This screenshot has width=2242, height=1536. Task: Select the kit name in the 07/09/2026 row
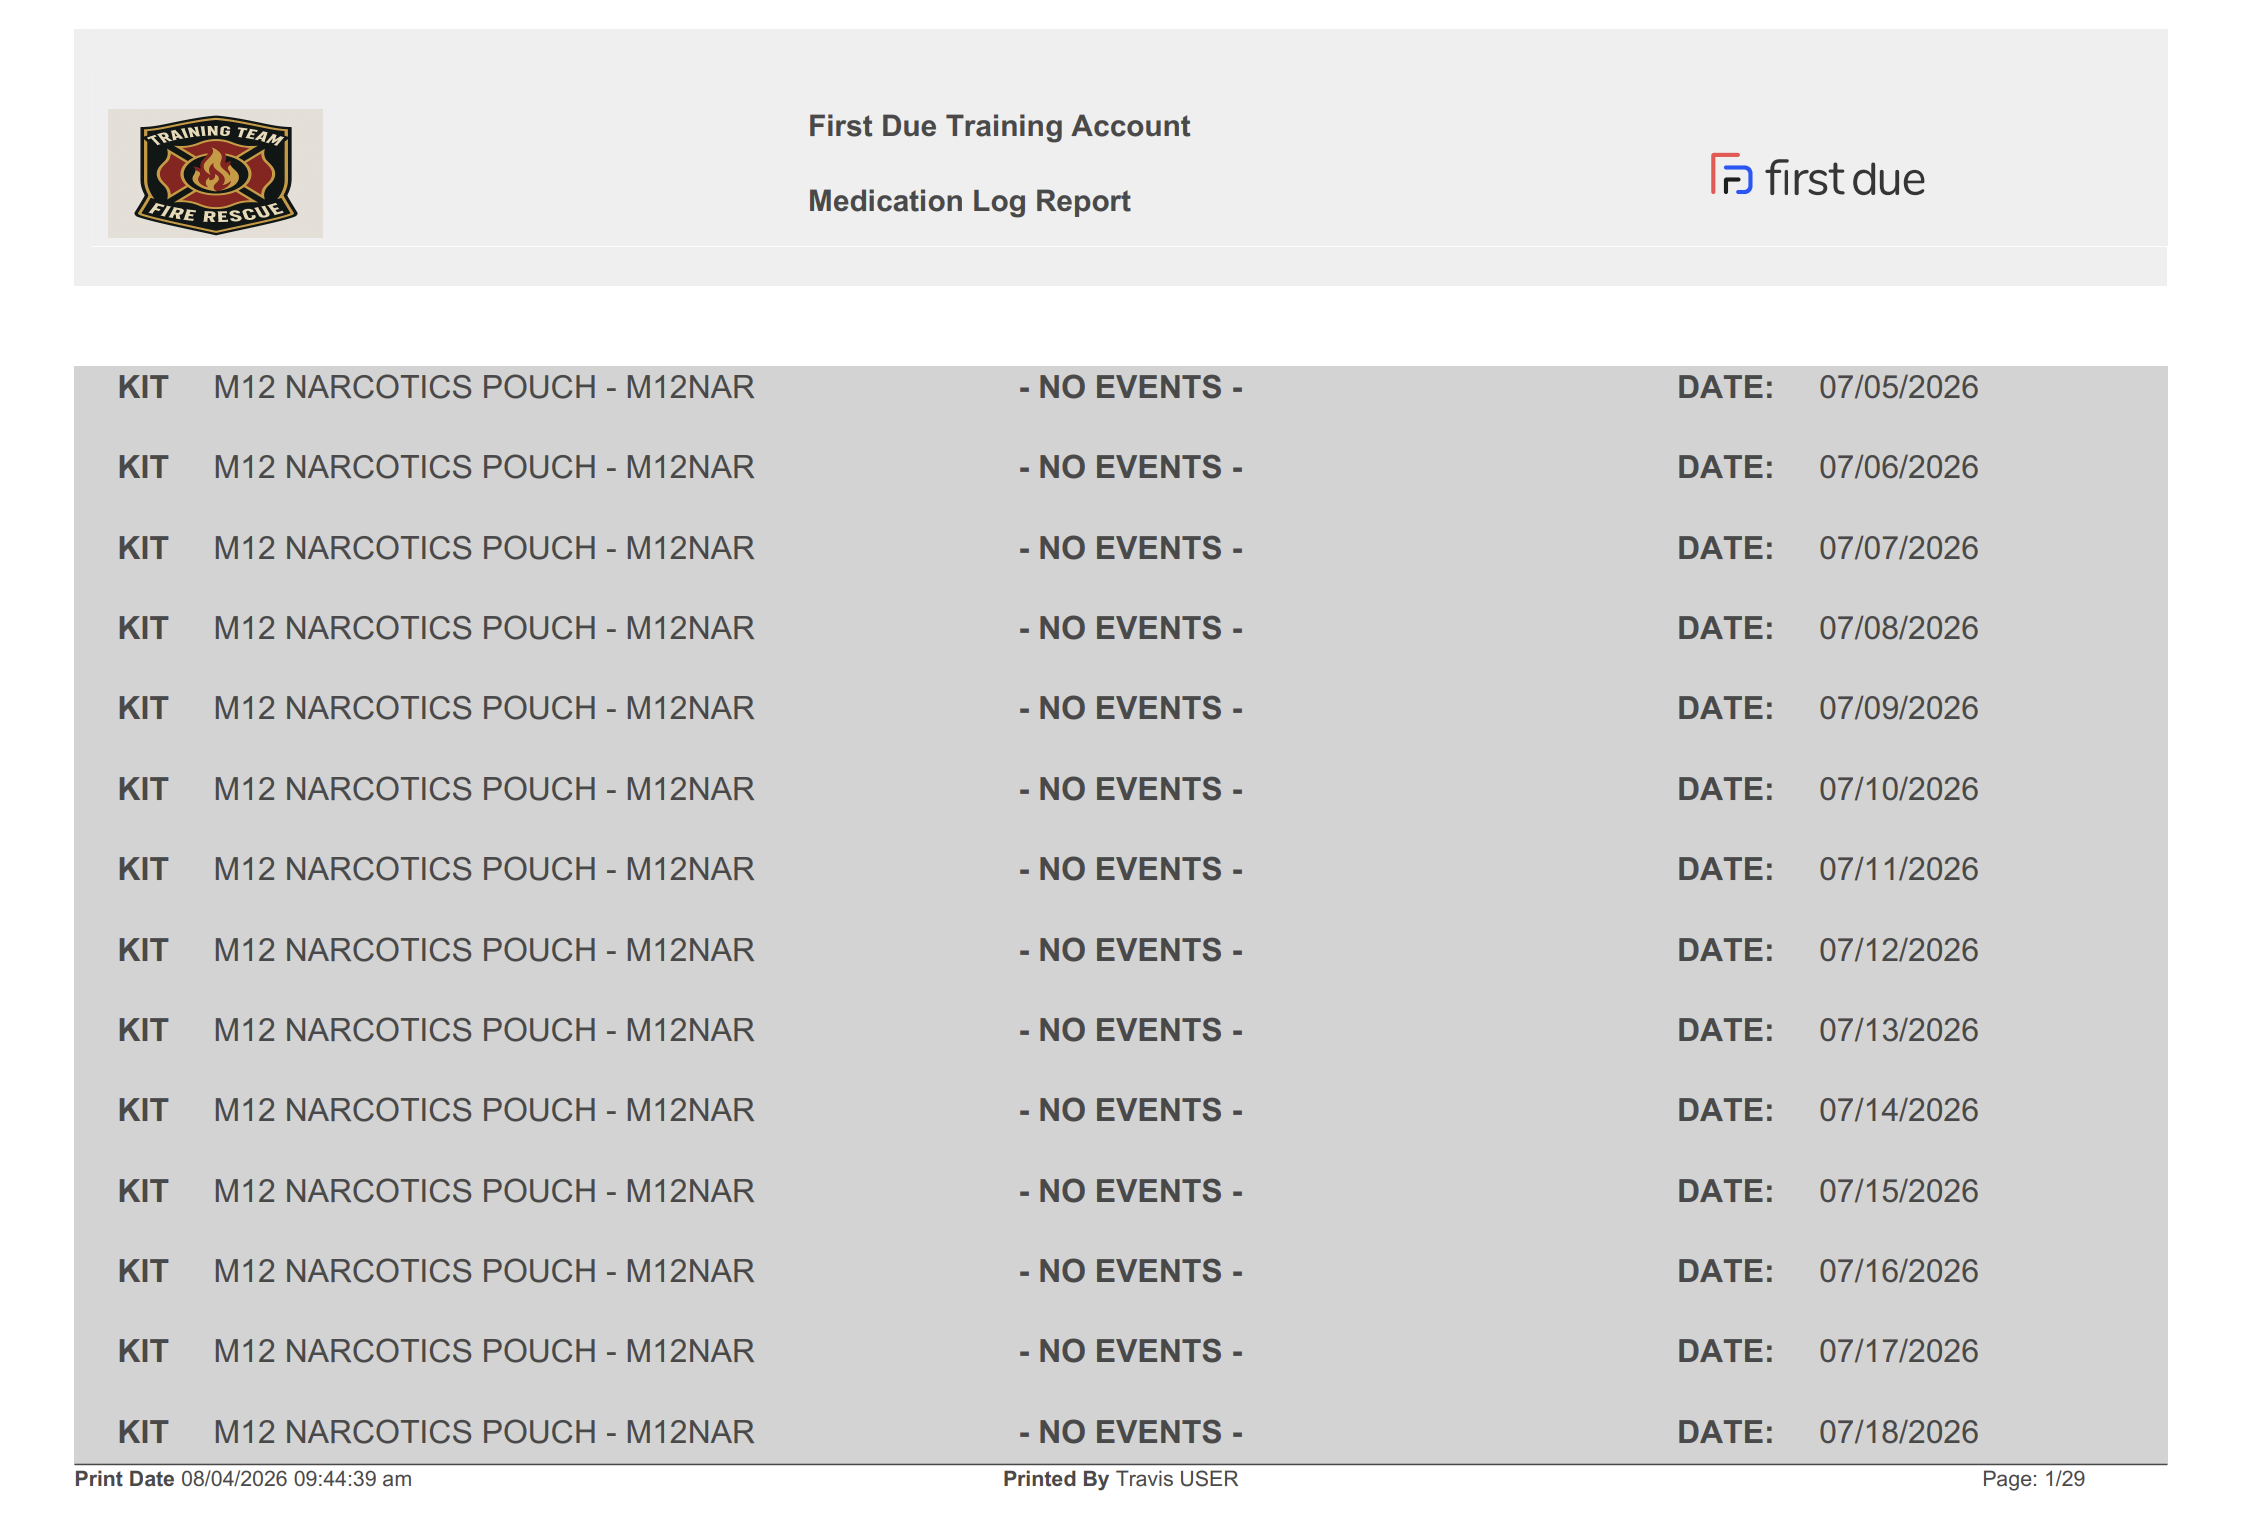click(484, 708)
